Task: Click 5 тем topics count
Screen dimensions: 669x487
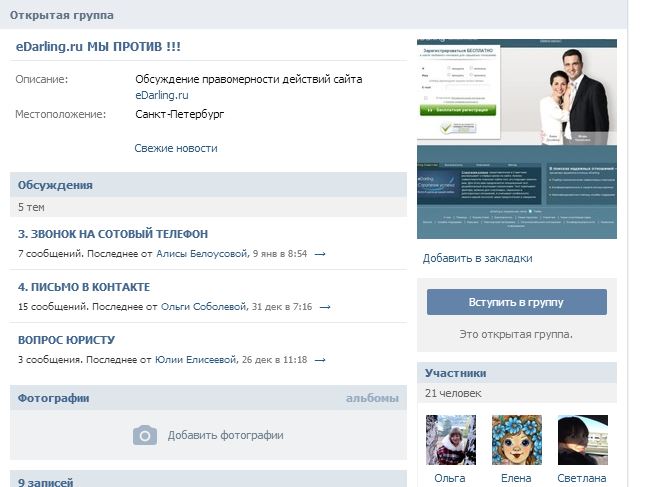Action: click(x=31, y=207)
